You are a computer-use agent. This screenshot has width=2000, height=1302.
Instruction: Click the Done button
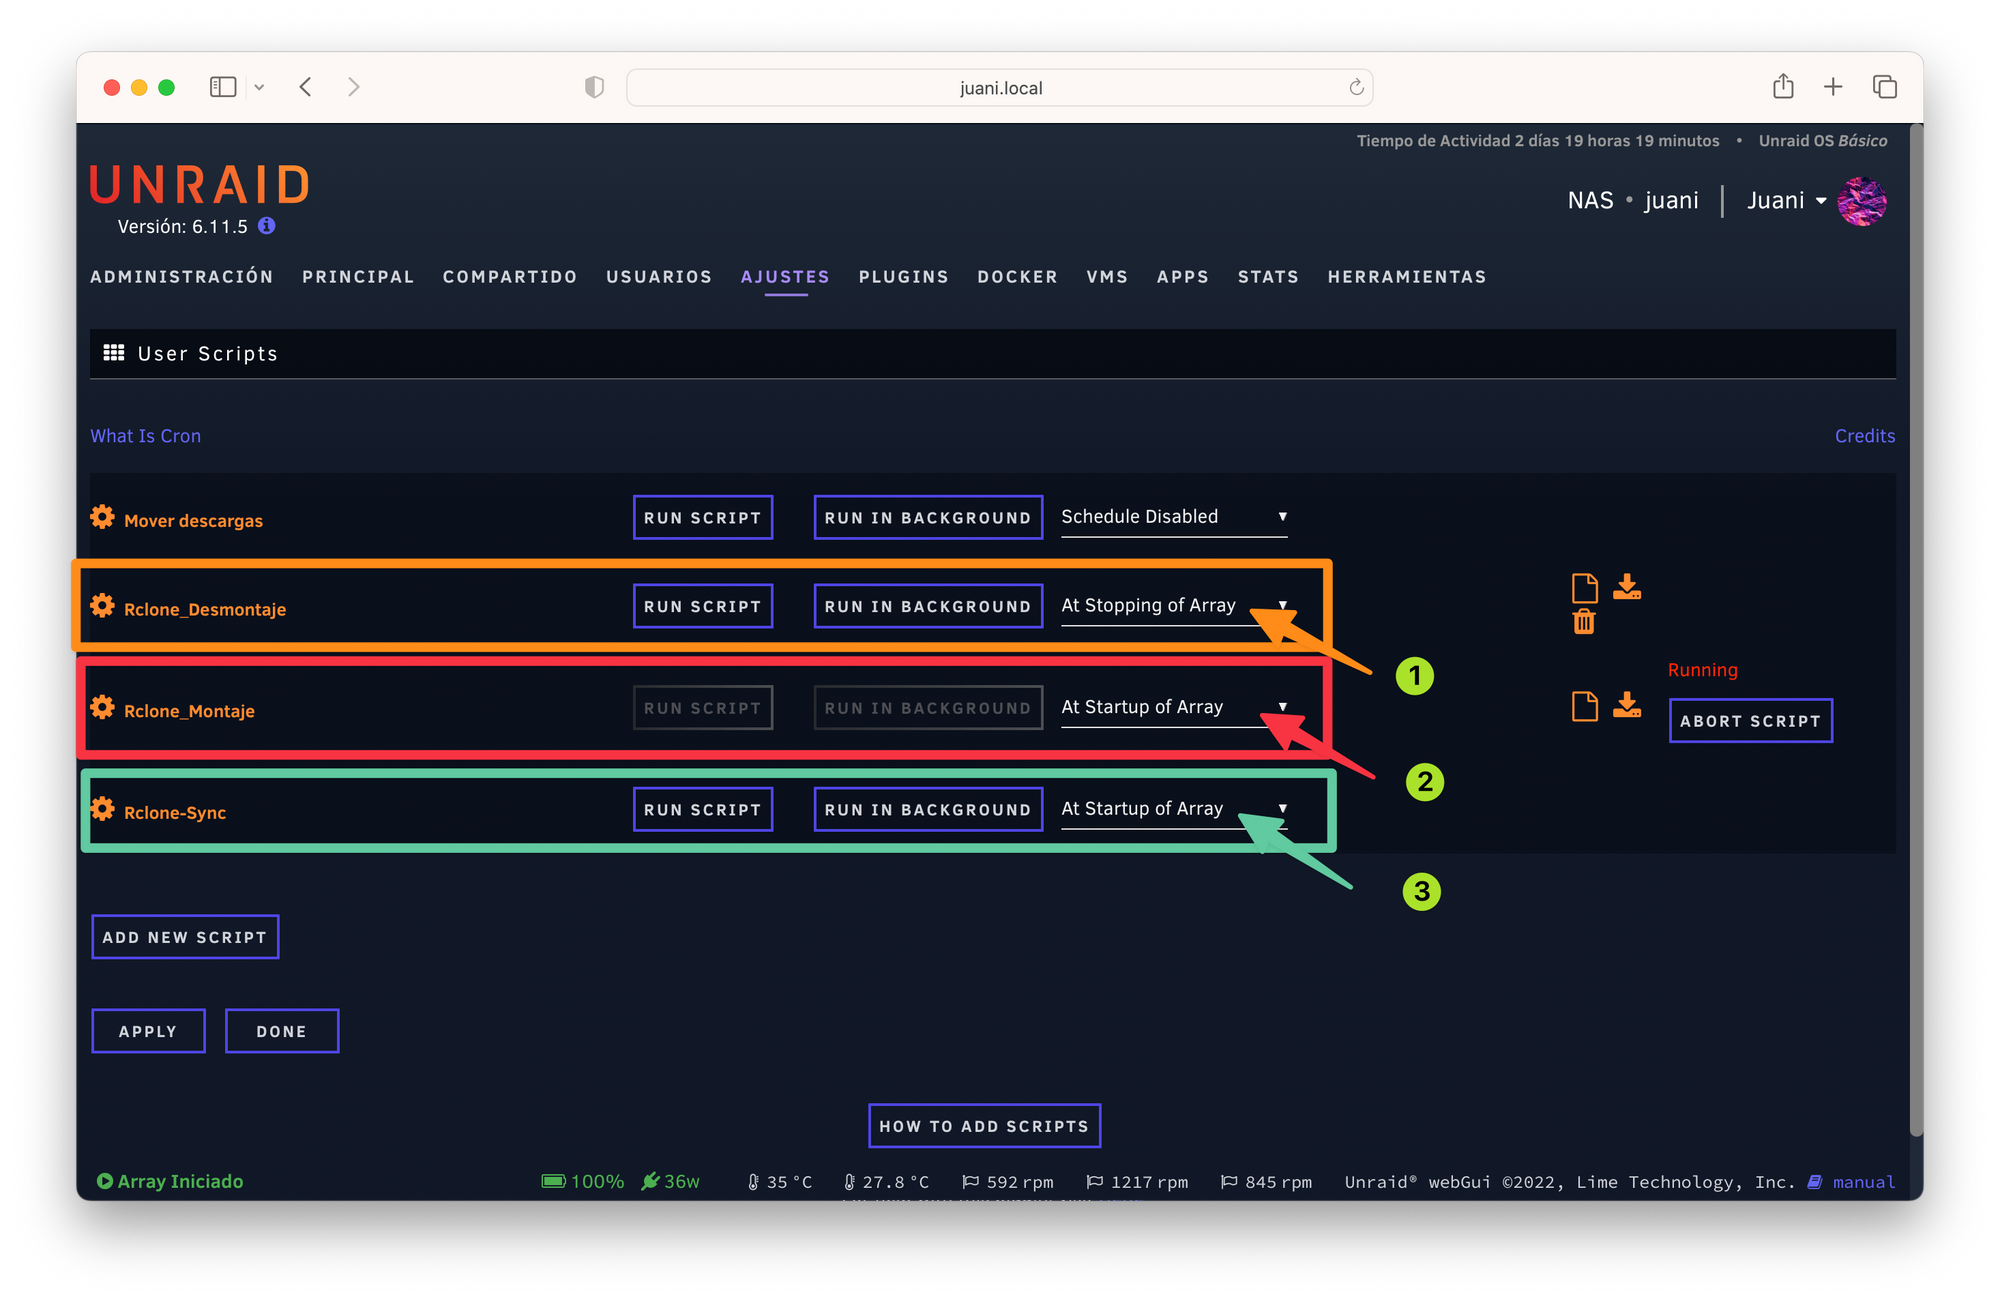pos(282,1031)
